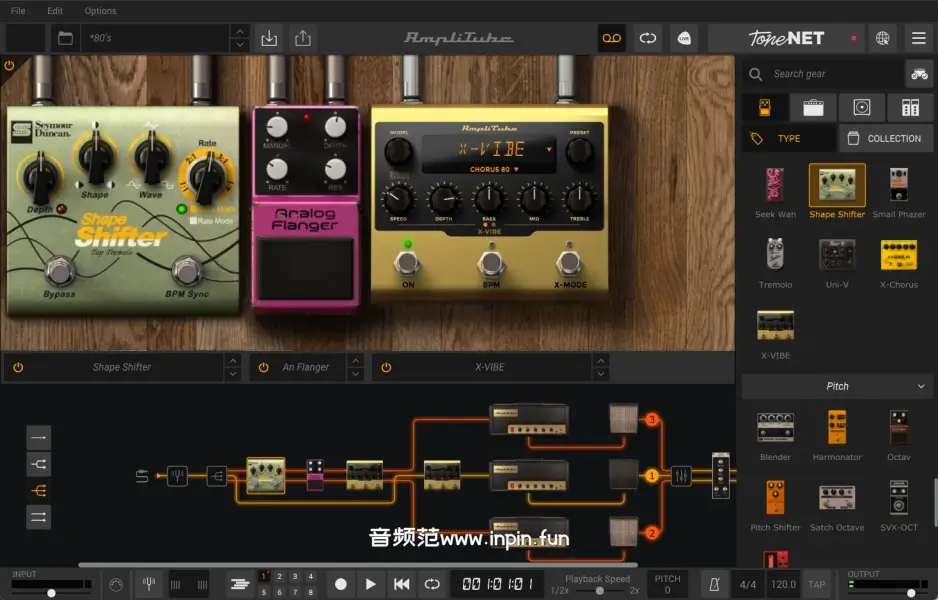Open X-VIBE model dropdown on pedal display
Viewport: 938px width, 600px height.
click(549, 149)
